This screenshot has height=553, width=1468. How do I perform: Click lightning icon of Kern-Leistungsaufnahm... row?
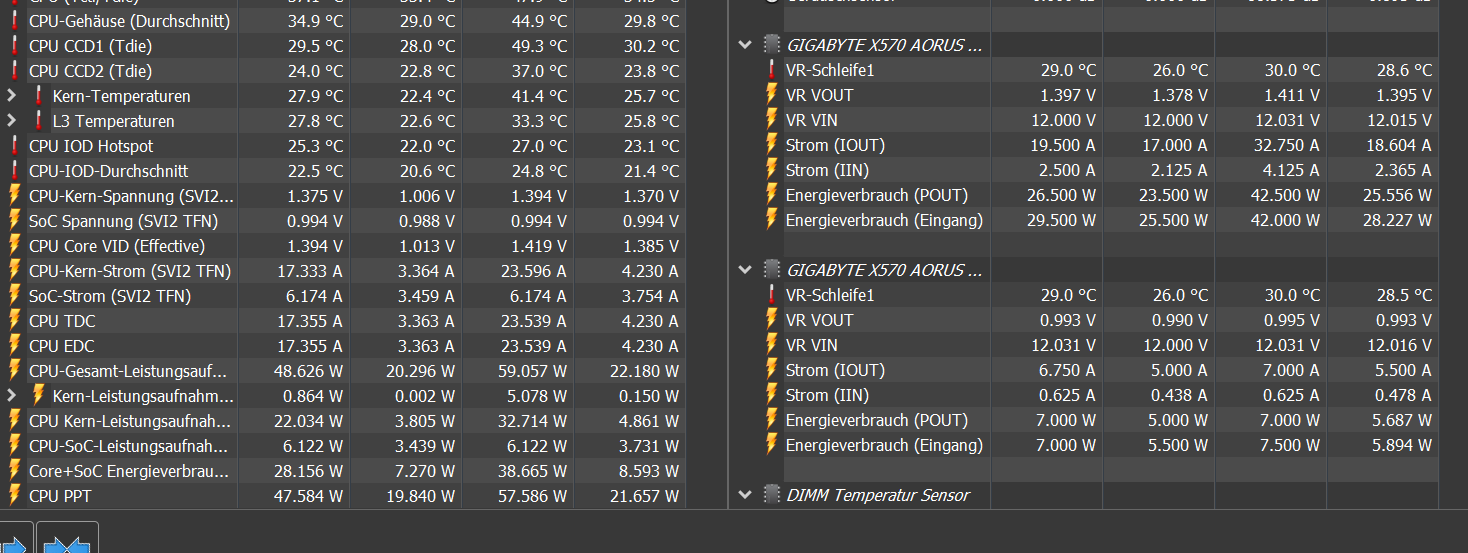click(39, 396)
